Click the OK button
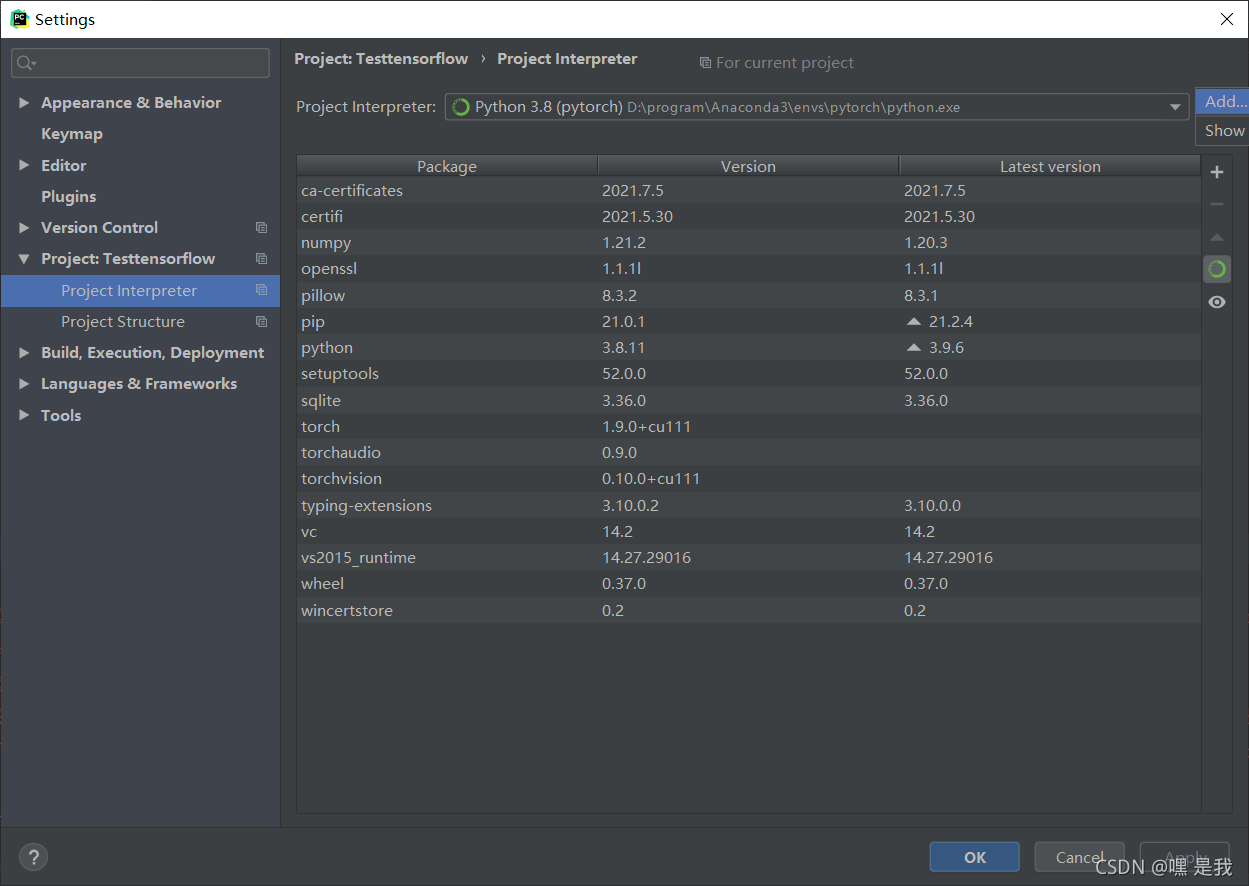The width and height of the screenshot is (1249, 886). pyautogui.click(x=975, y=857)
